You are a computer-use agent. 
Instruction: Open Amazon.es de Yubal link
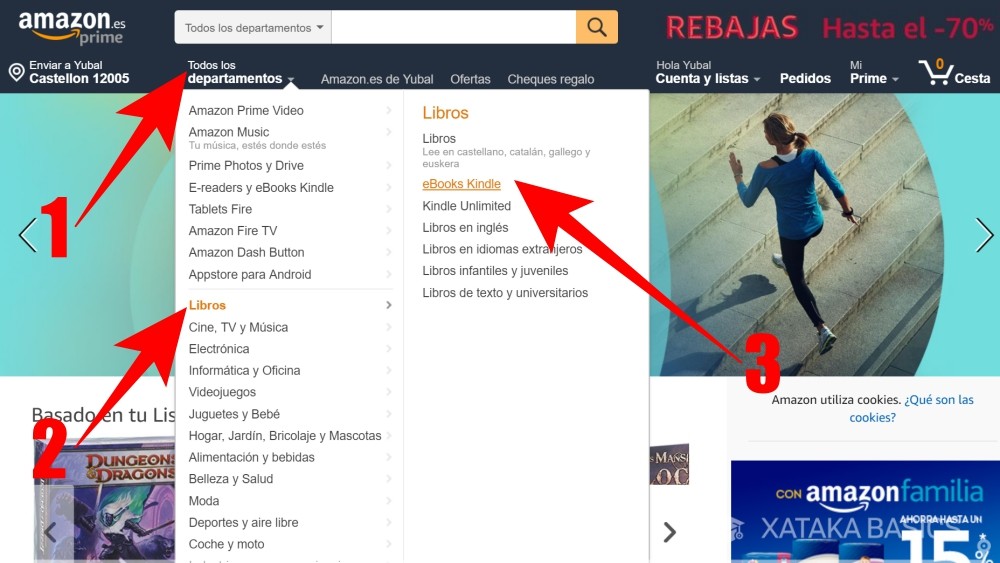click(377, 79)
